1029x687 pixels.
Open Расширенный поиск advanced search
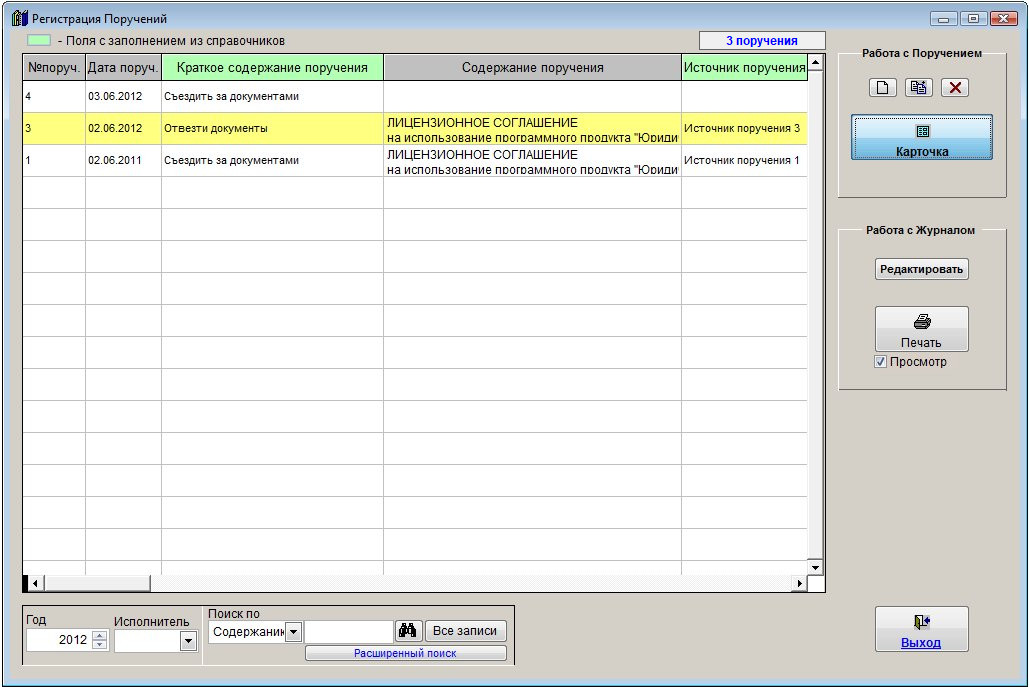(x=406, y=653)
